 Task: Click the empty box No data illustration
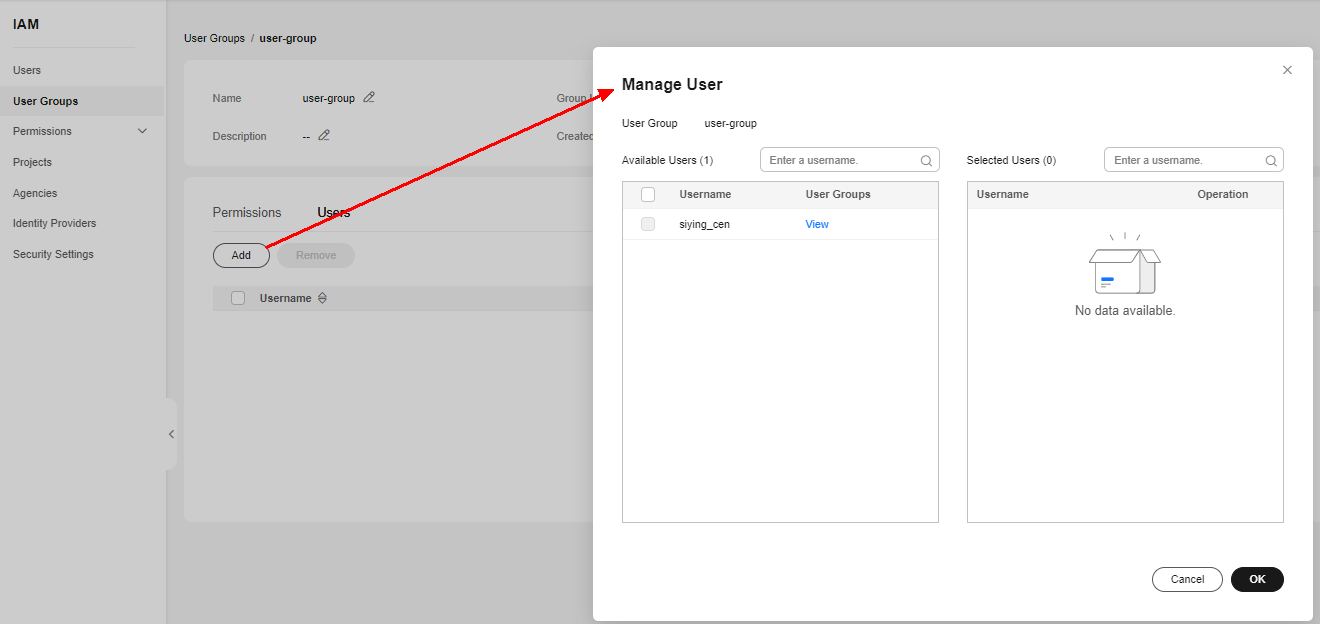point(1124,266)
